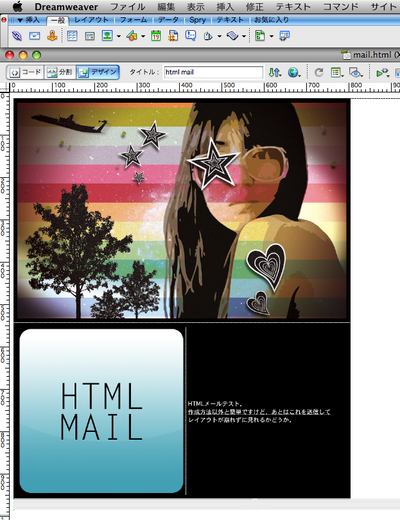
Task: Switch to the お気に入り tab
Action: point(272,20)
